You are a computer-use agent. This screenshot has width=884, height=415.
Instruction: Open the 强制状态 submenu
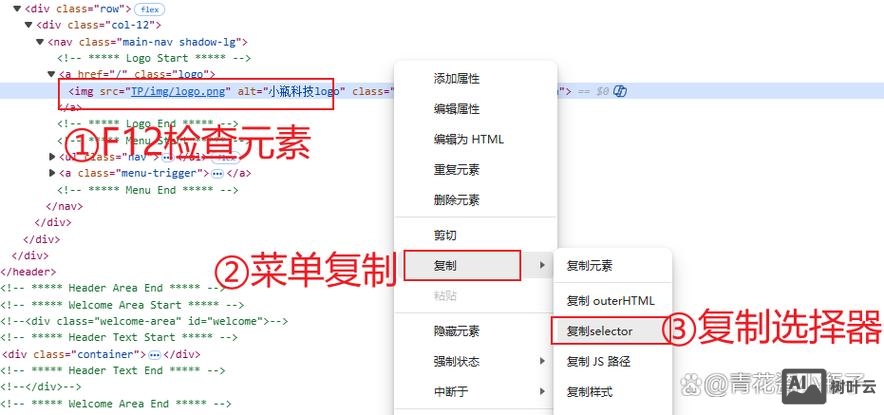coord(475,361)
